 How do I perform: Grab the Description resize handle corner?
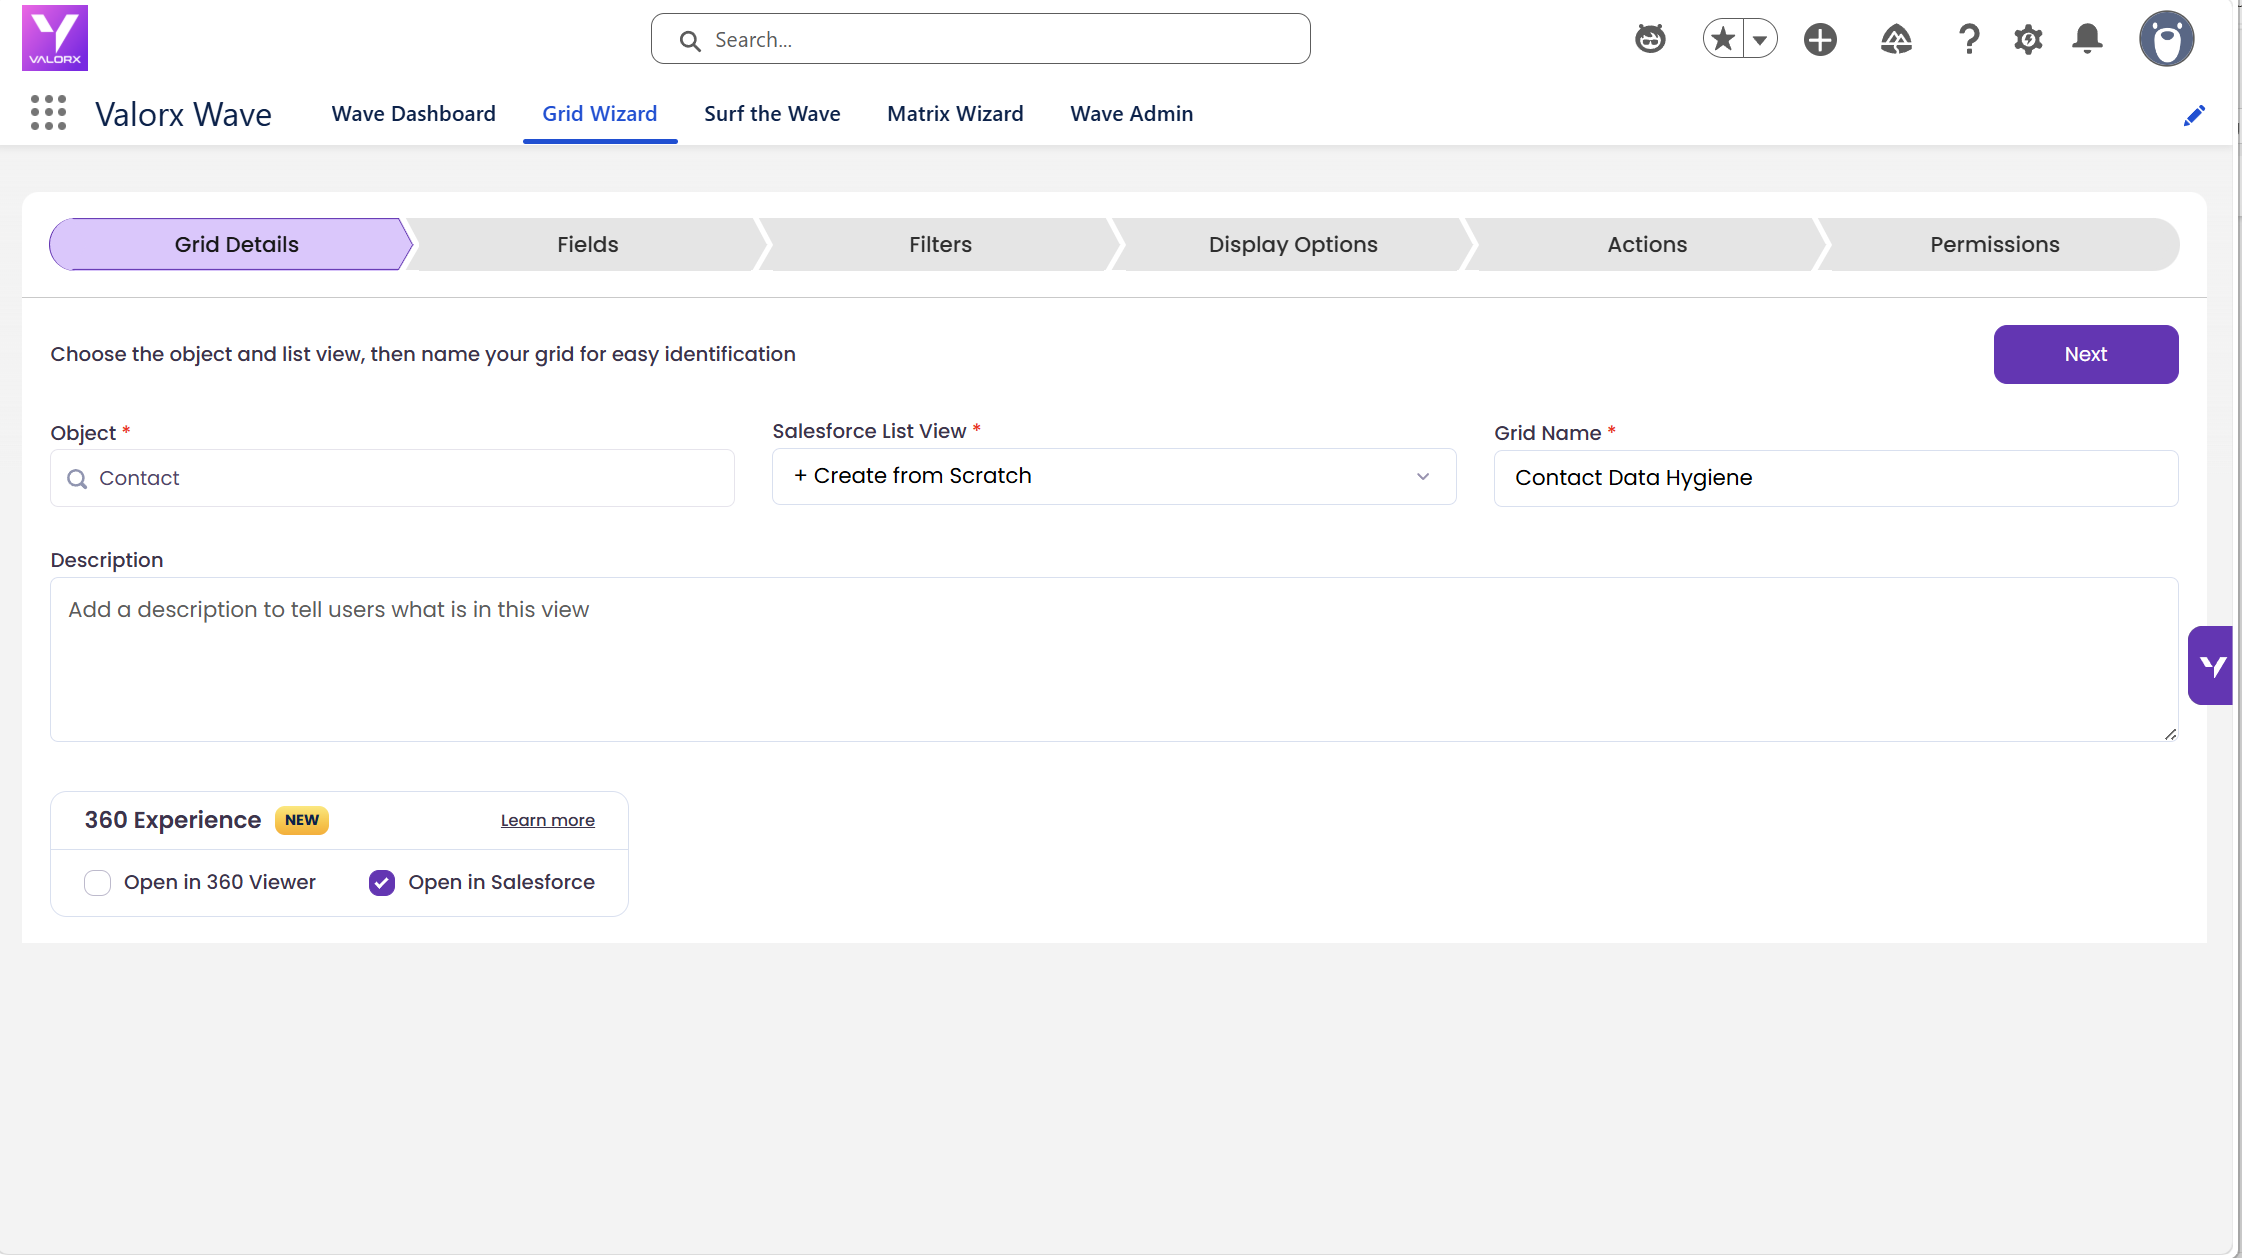(2170, 734)
